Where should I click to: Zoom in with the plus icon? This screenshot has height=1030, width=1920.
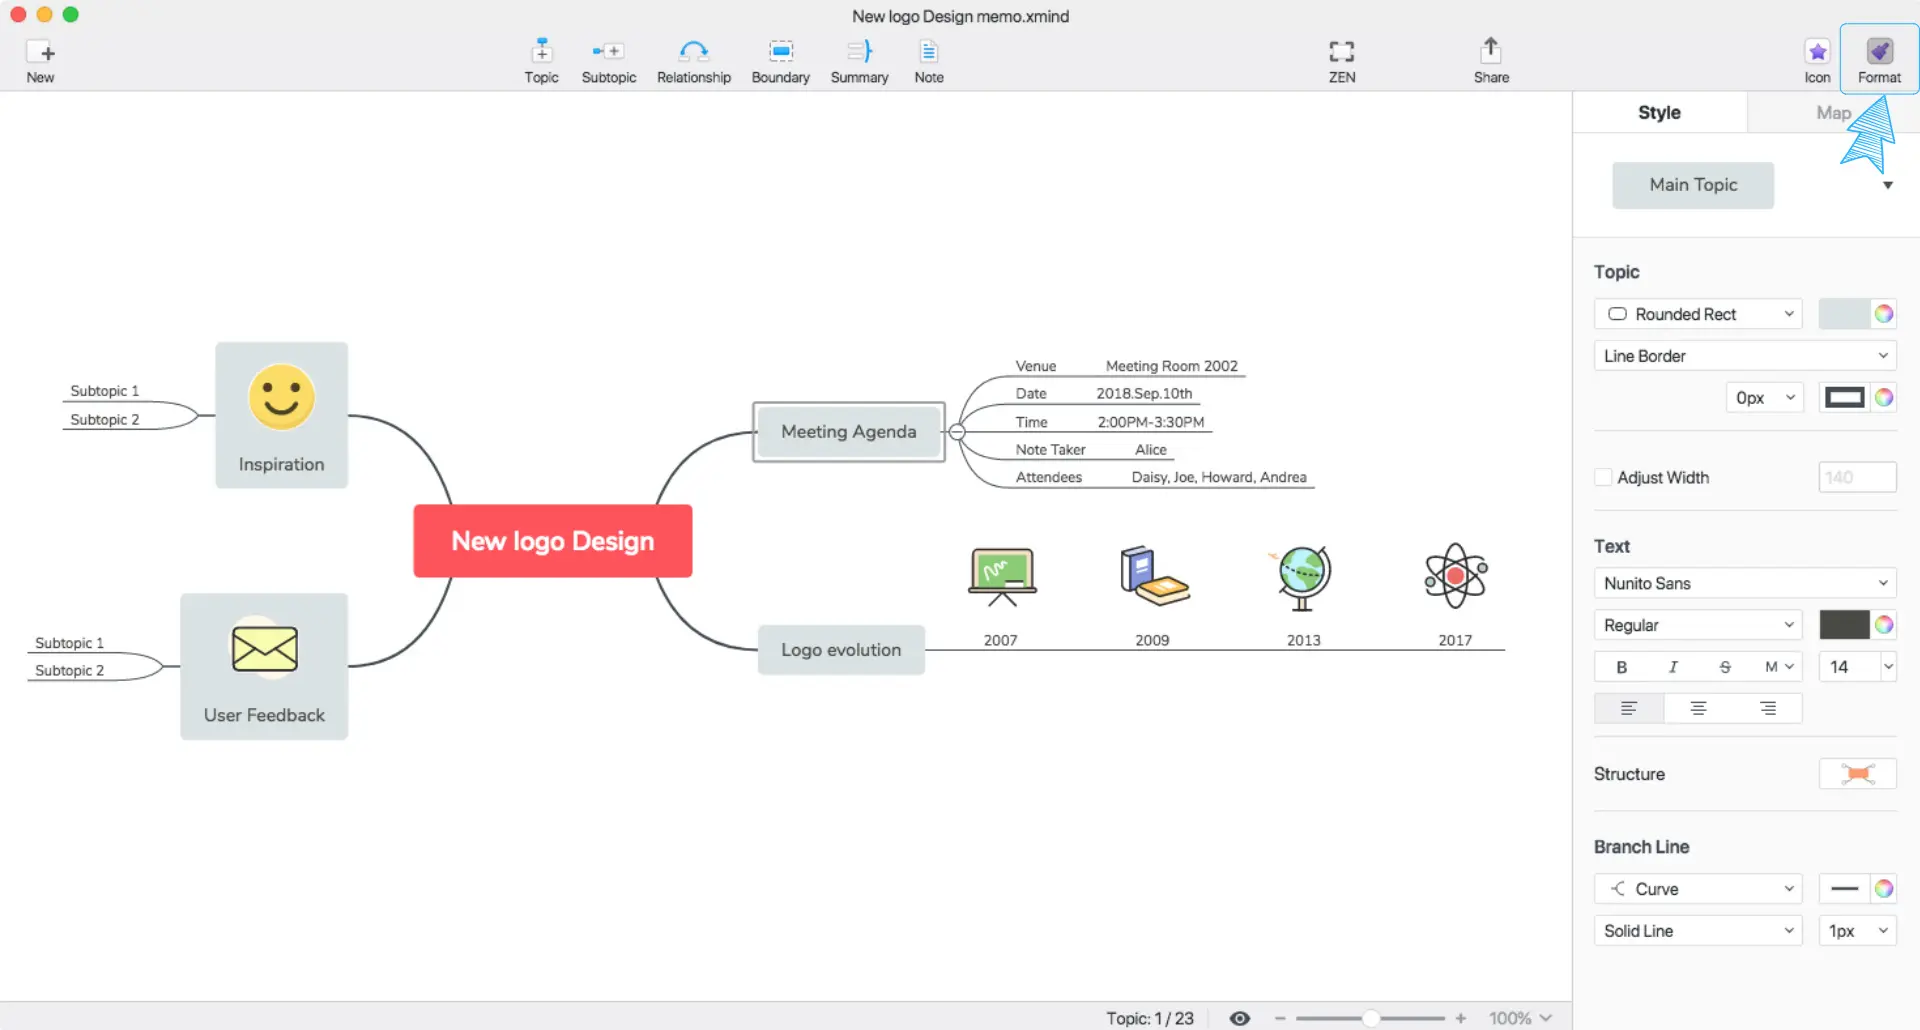pyautogui.click(x=1461, y=1018)
